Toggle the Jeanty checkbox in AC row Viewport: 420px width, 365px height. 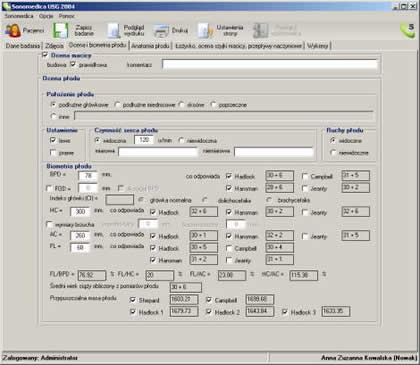[305, 236]
